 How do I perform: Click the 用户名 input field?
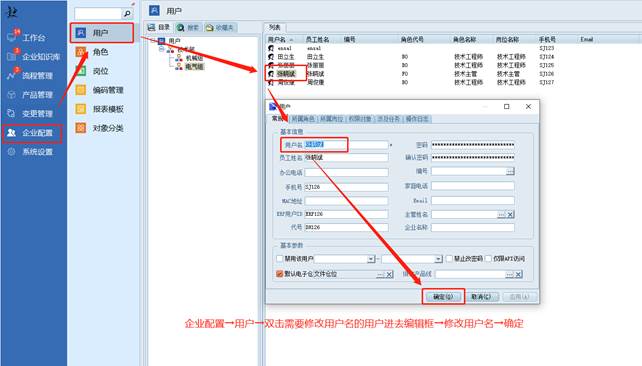point(346,145)
